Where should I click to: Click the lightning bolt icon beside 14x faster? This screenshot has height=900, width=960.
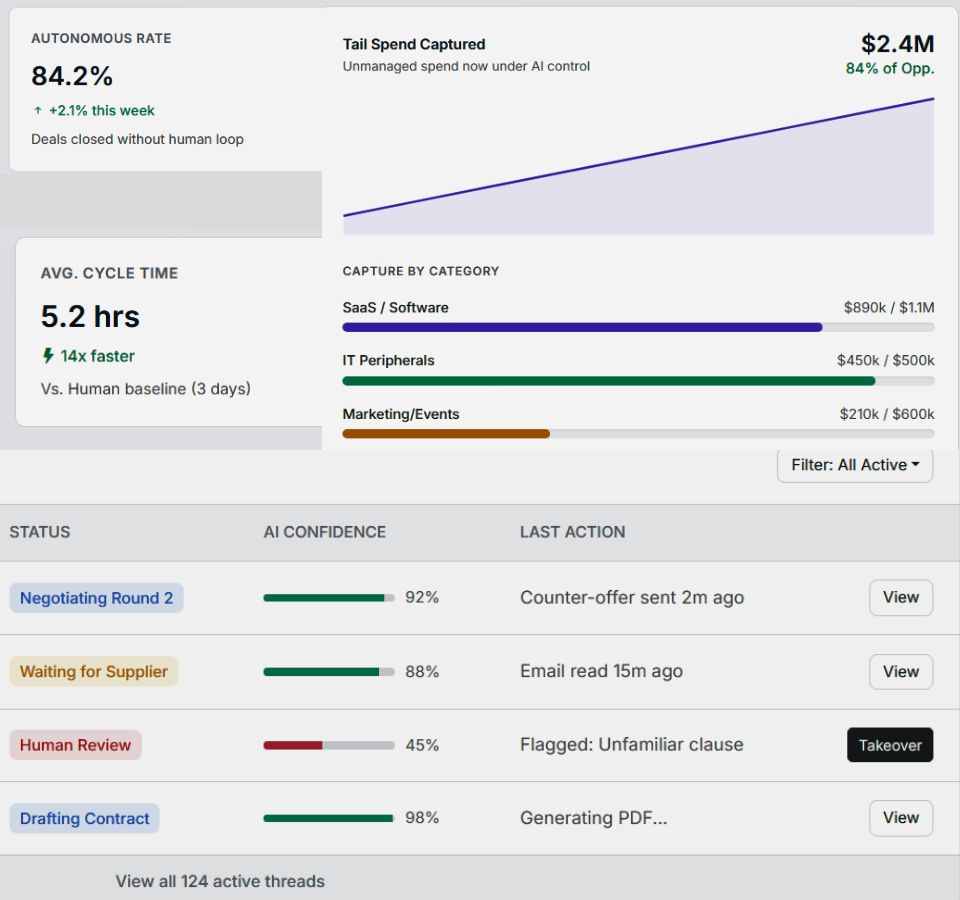pos(48,356)
